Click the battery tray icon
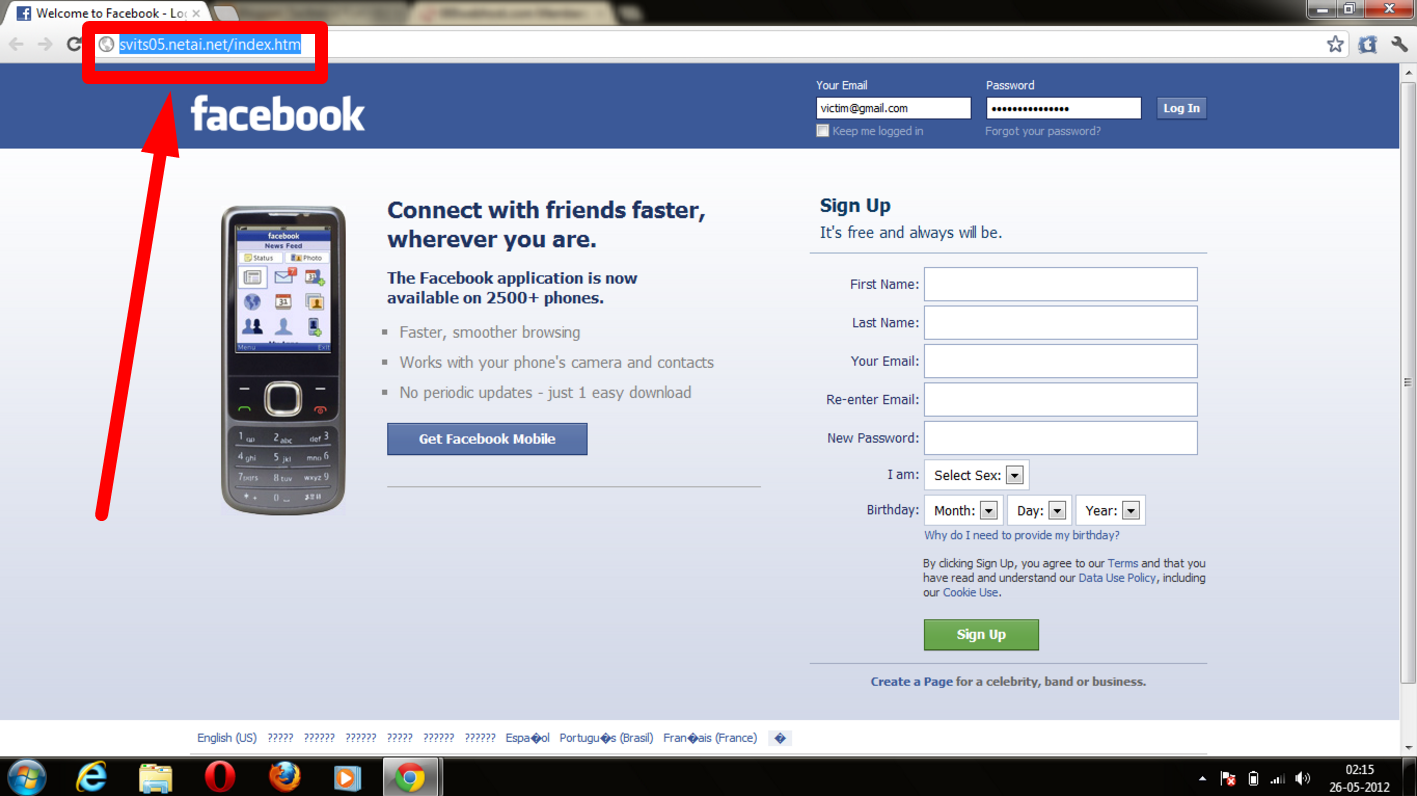The height and width of the screenshot is (796, 1417). (x=1253, y=778)
